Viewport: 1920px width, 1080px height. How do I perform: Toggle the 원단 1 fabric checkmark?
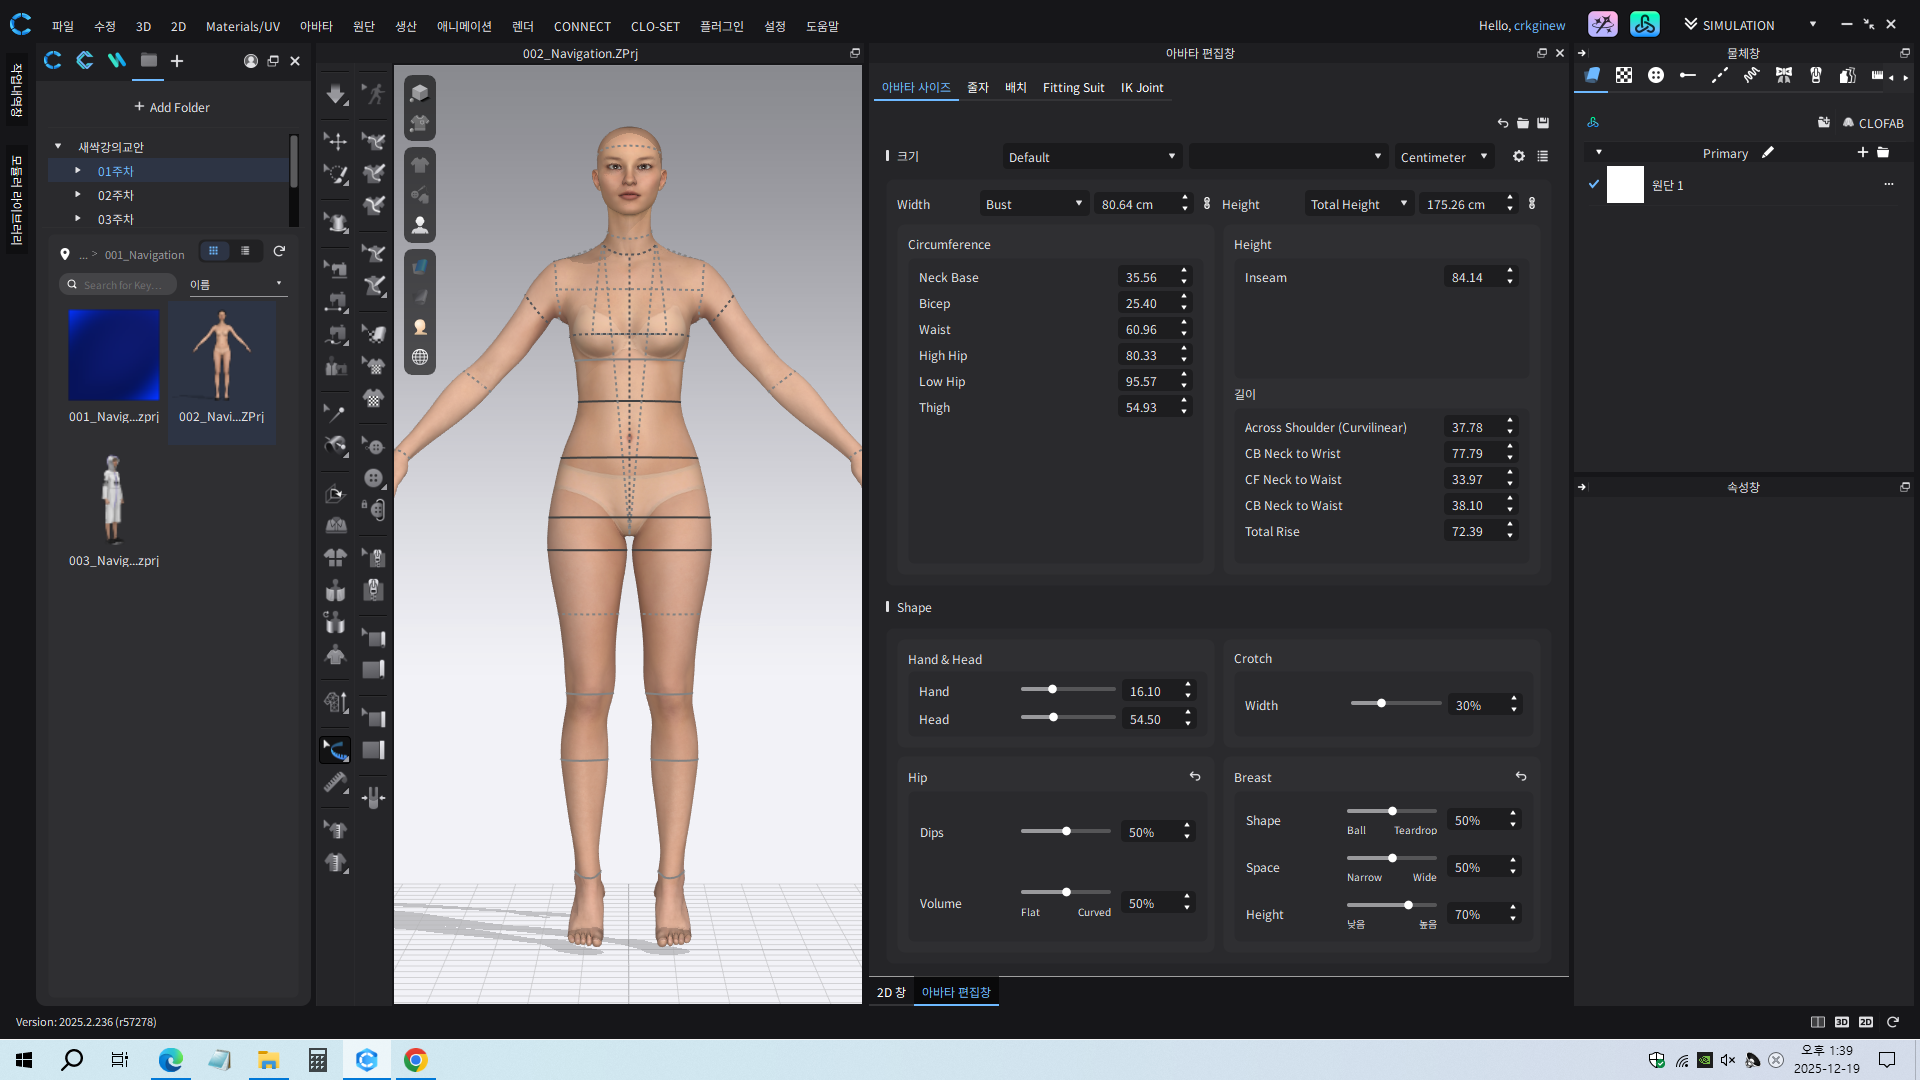1594,184
